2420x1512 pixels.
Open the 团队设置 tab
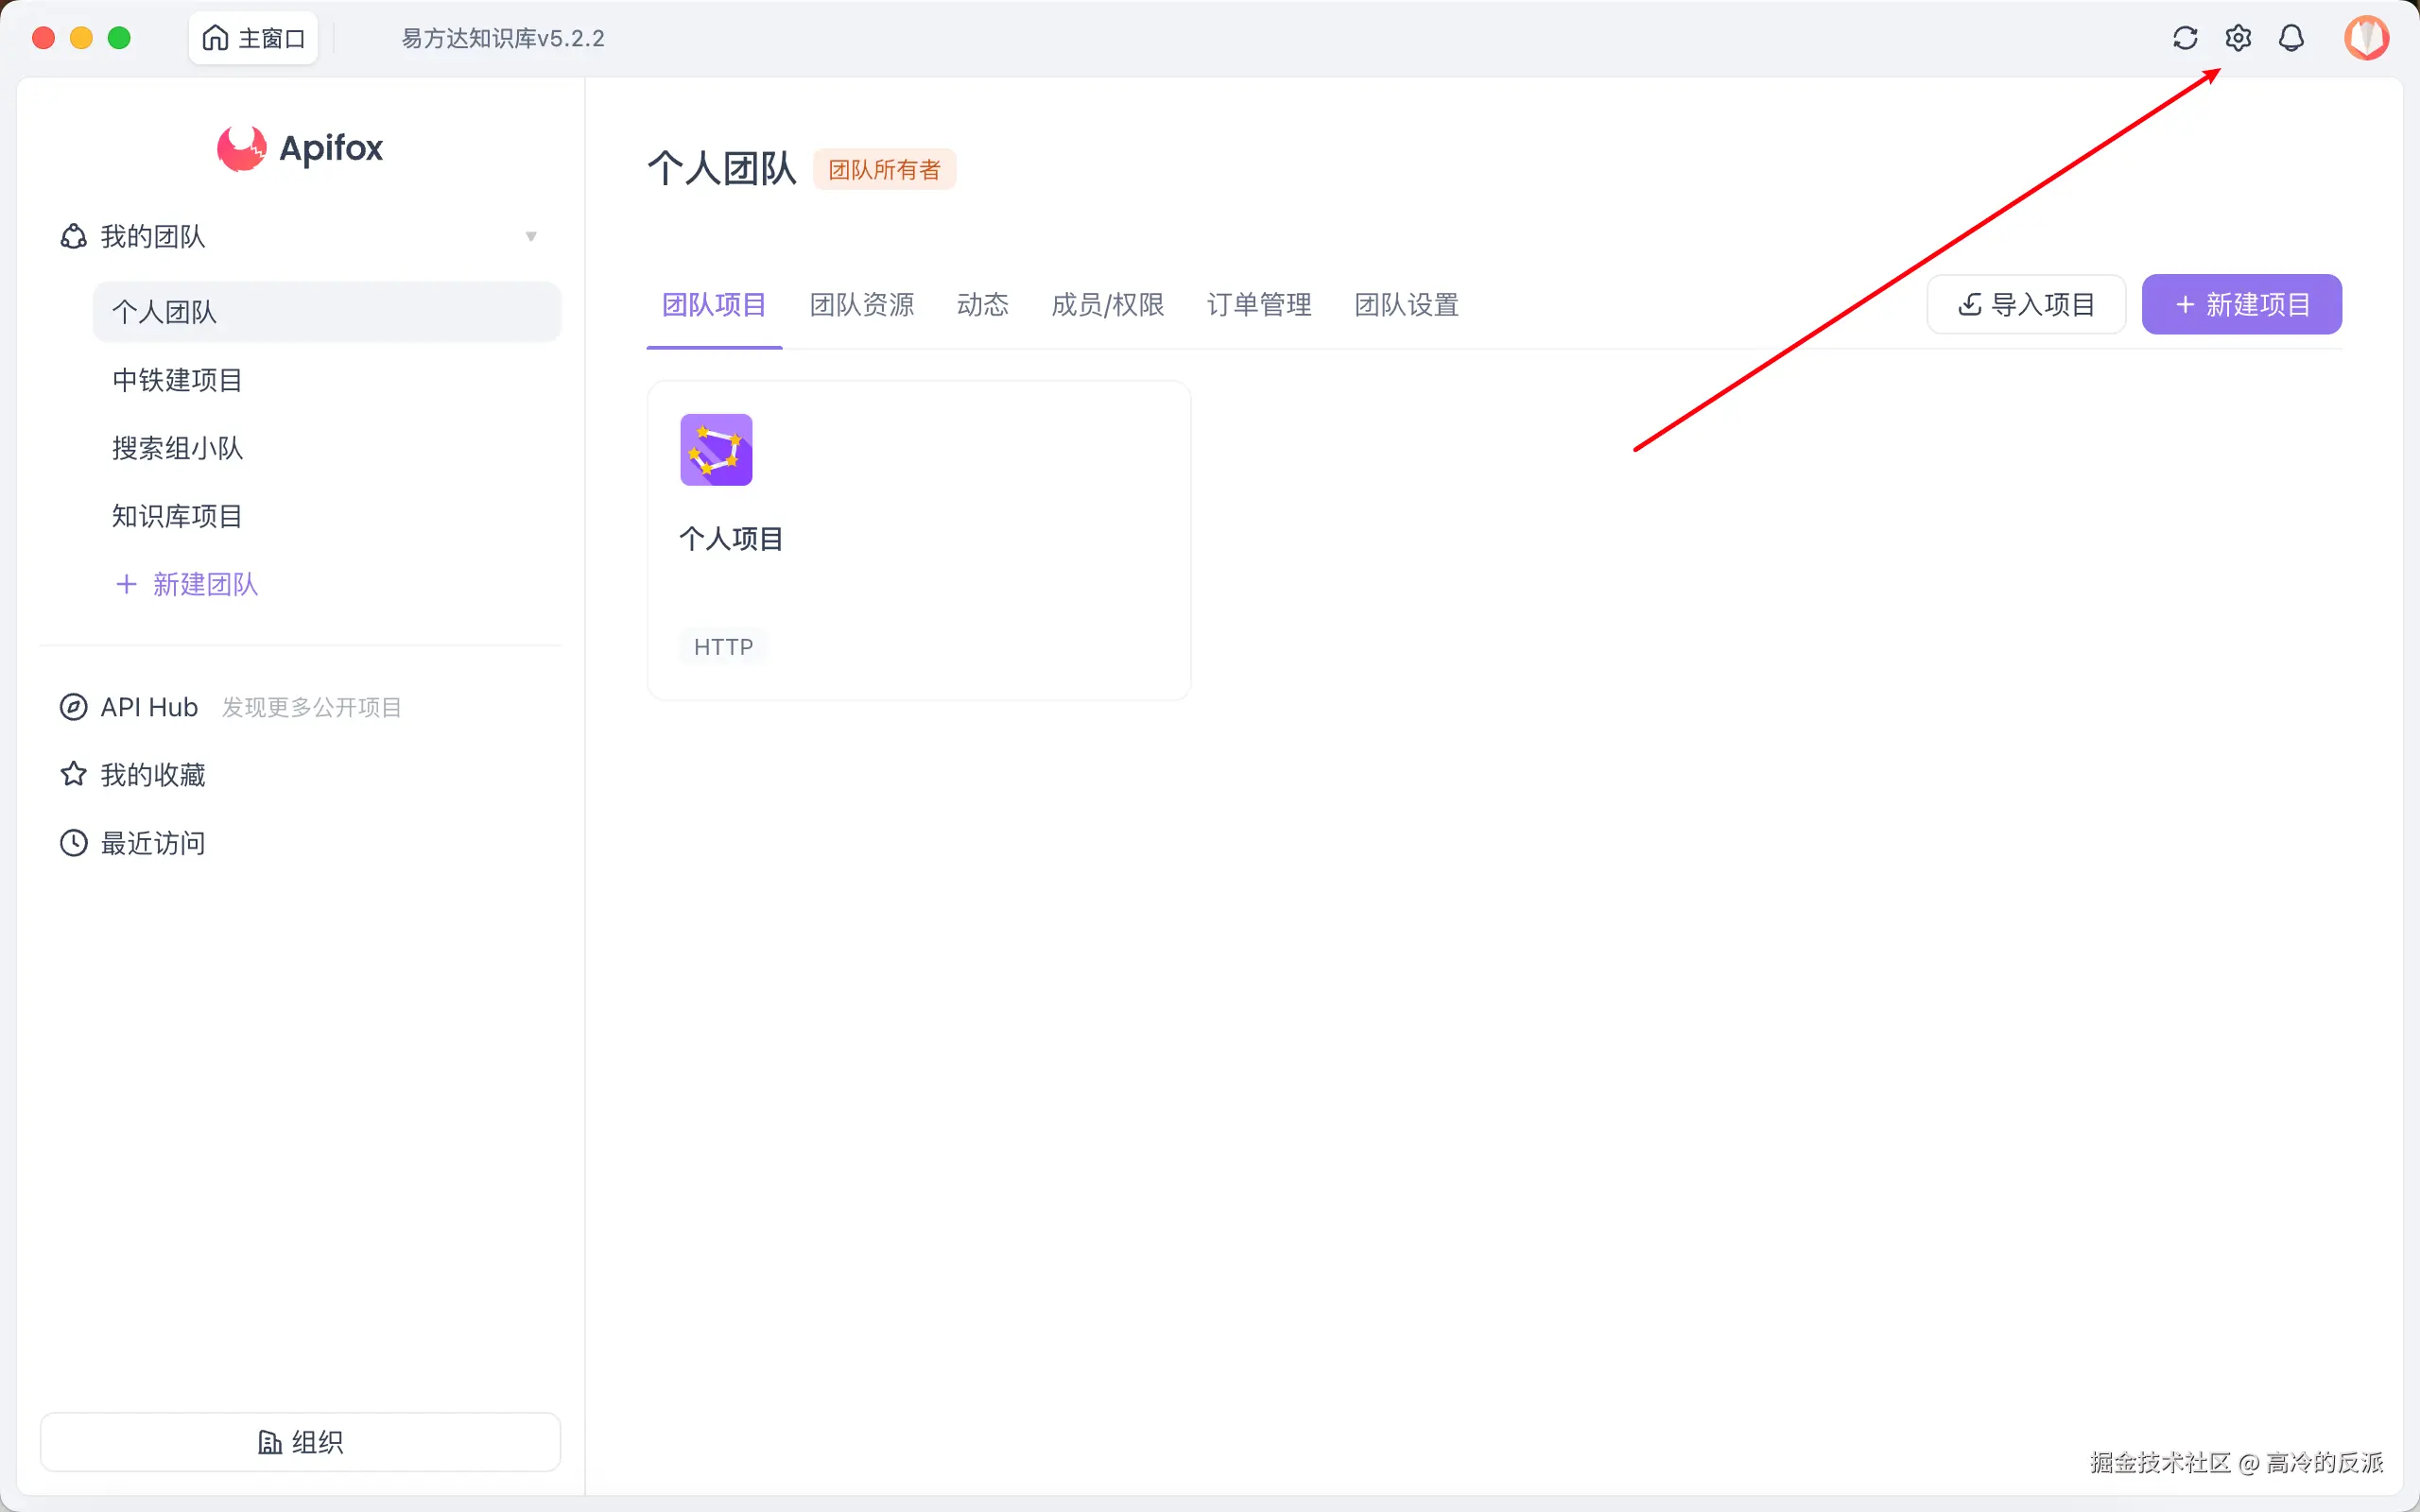(x=1406, y=305)
